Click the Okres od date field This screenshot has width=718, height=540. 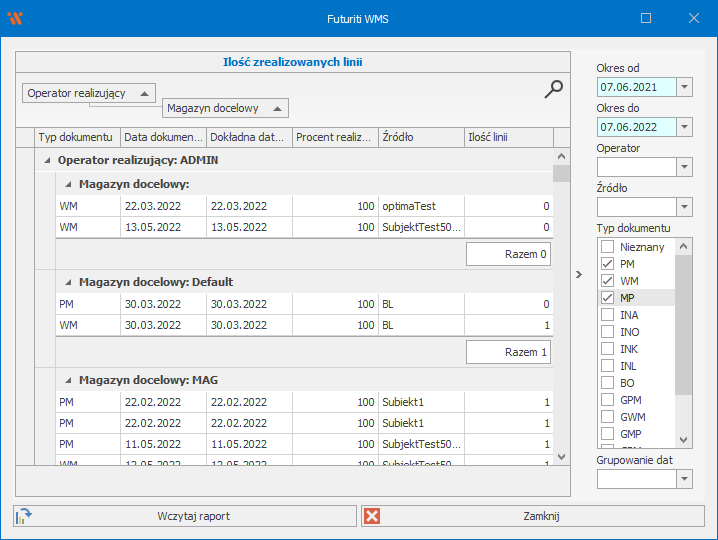click(636, 87)
